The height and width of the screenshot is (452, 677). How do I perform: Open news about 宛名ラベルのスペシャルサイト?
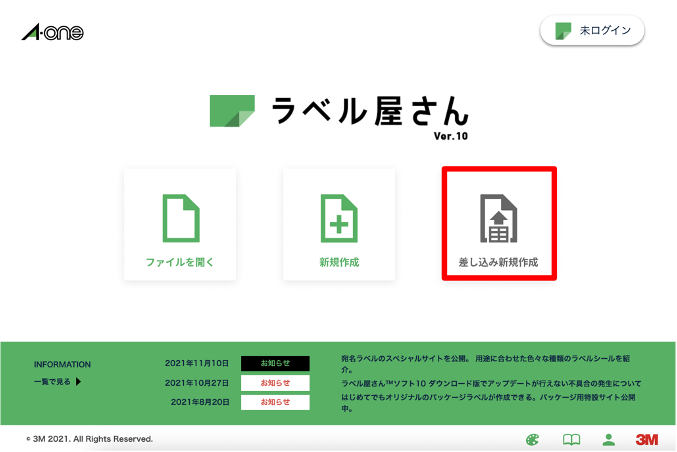485,364
